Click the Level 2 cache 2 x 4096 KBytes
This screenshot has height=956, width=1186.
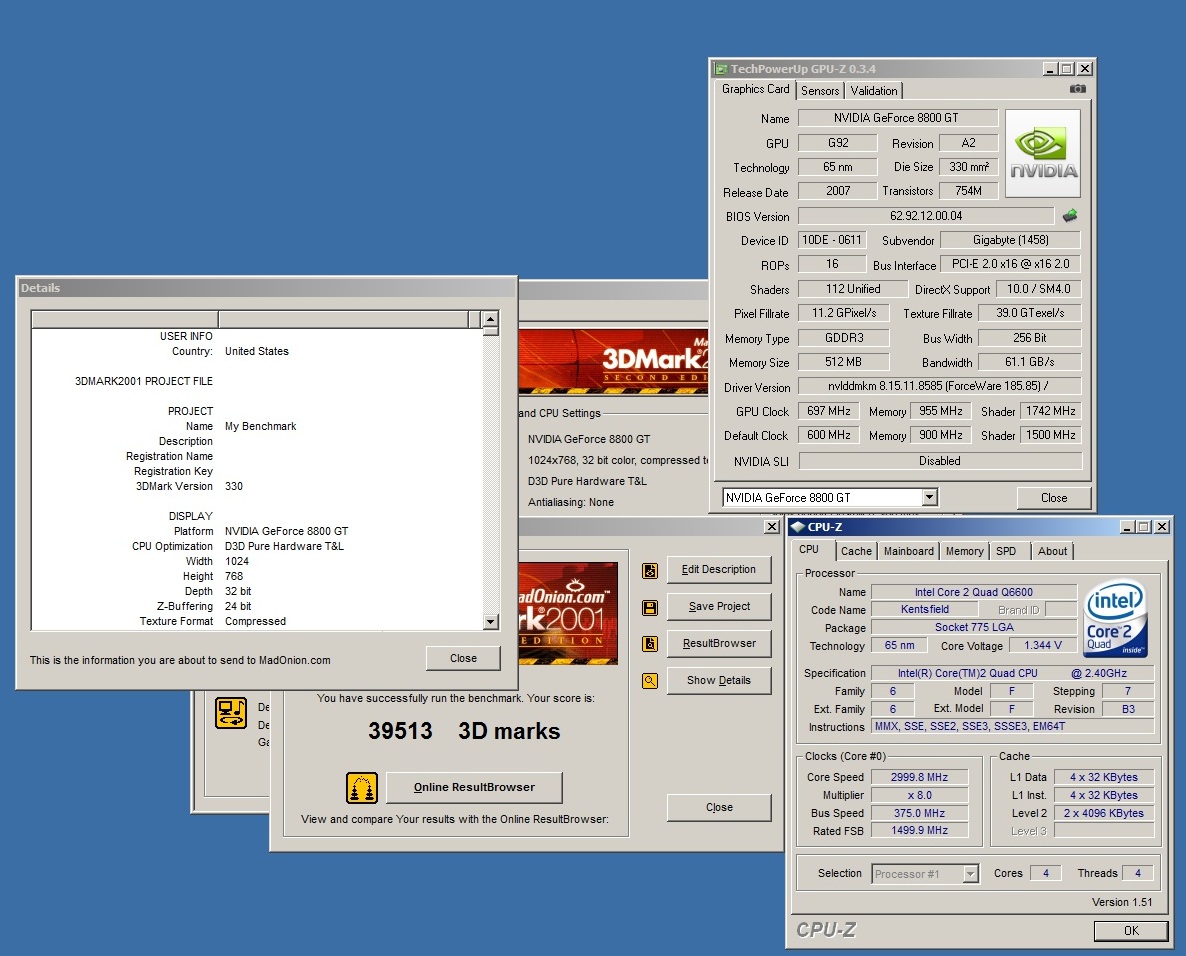pyautogui.click(x=1104, y=813)
